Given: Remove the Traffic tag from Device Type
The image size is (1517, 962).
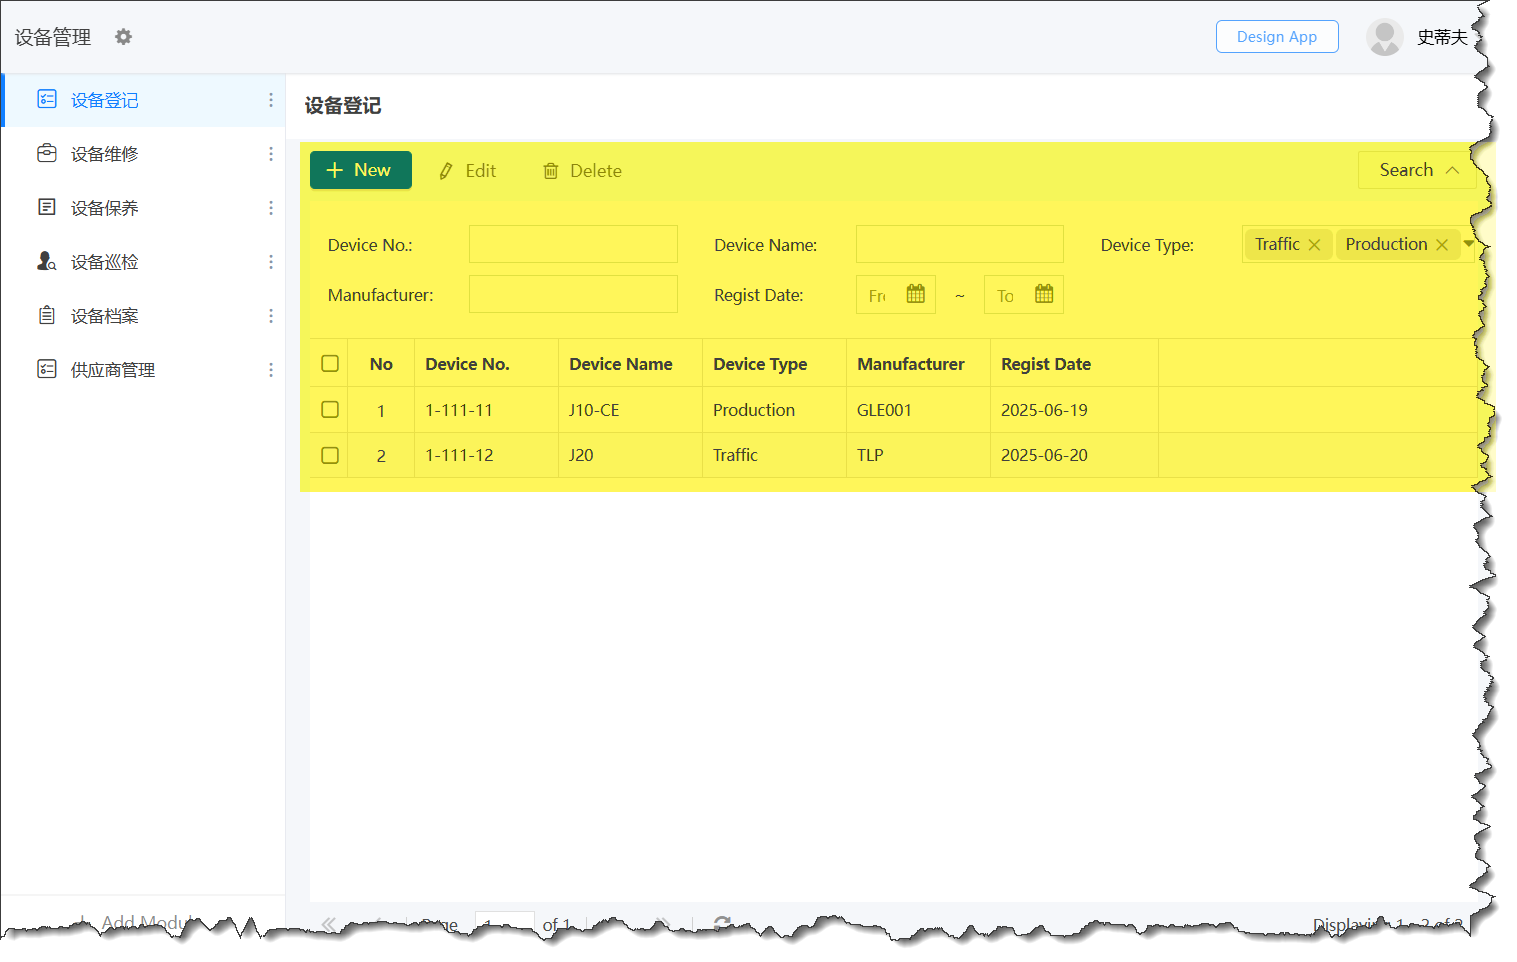Looking at the screenshot, I should pos(1314,245).
